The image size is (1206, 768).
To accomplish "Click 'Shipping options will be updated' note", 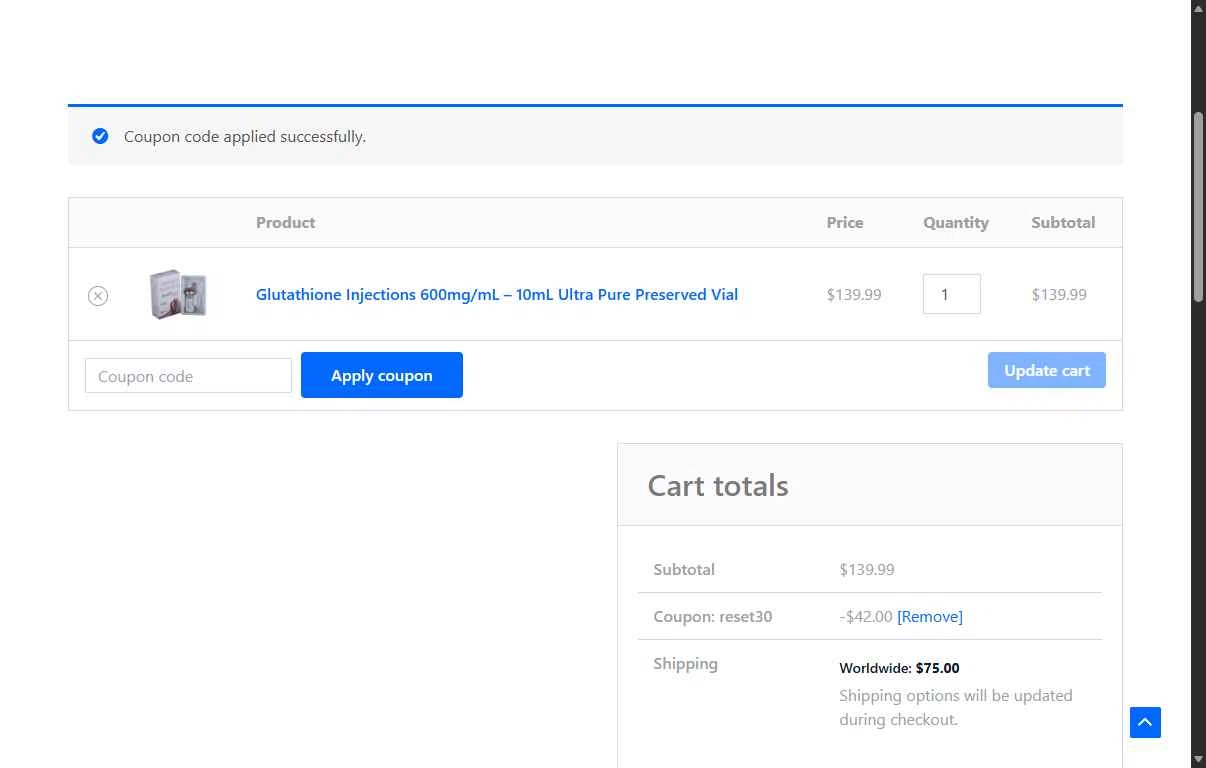I will (x=956, y=707).
